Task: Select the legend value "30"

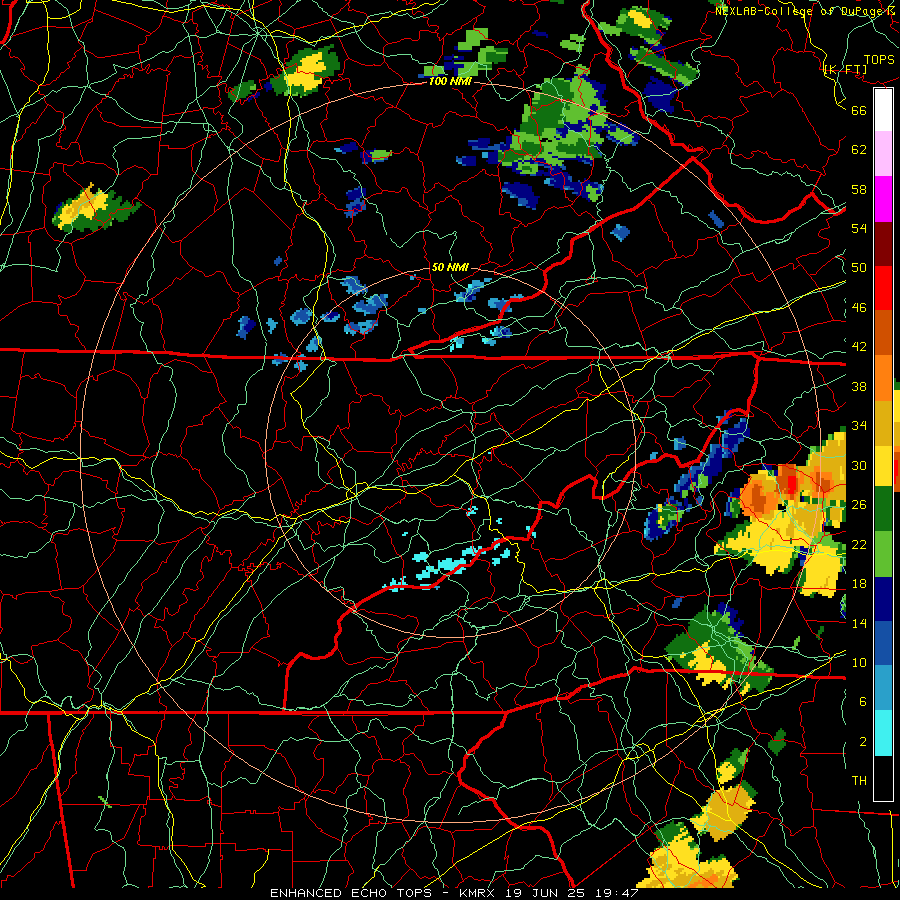Action: coord(859,465)
